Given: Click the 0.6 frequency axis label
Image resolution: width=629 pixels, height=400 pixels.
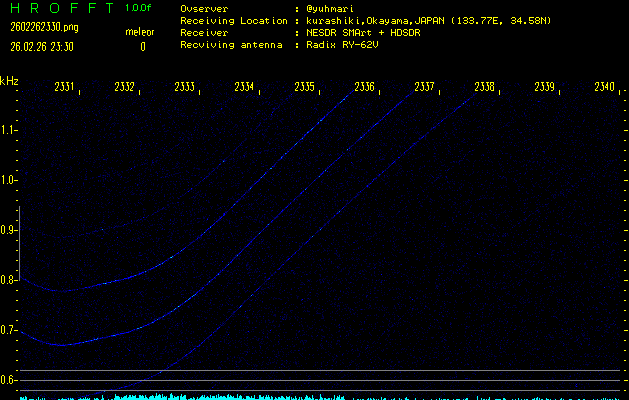Looking at the screenshot, I should [9, 380].
